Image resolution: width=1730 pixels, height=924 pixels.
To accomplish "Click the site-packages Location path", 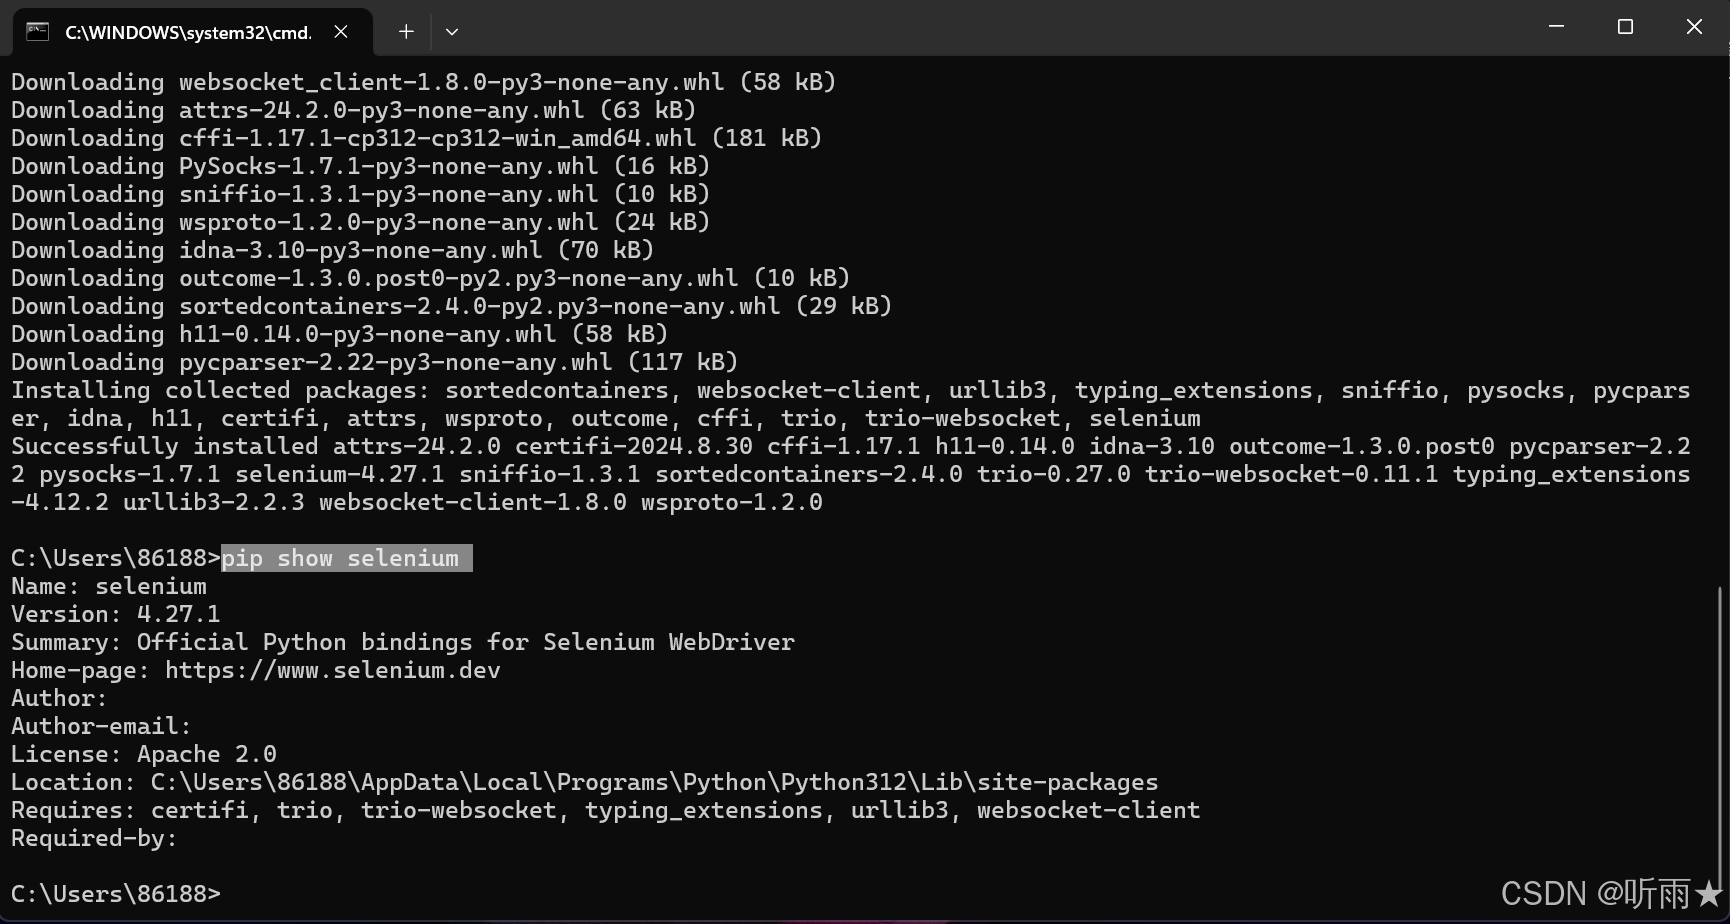I will pyautogui.click(x=654, y=782).
